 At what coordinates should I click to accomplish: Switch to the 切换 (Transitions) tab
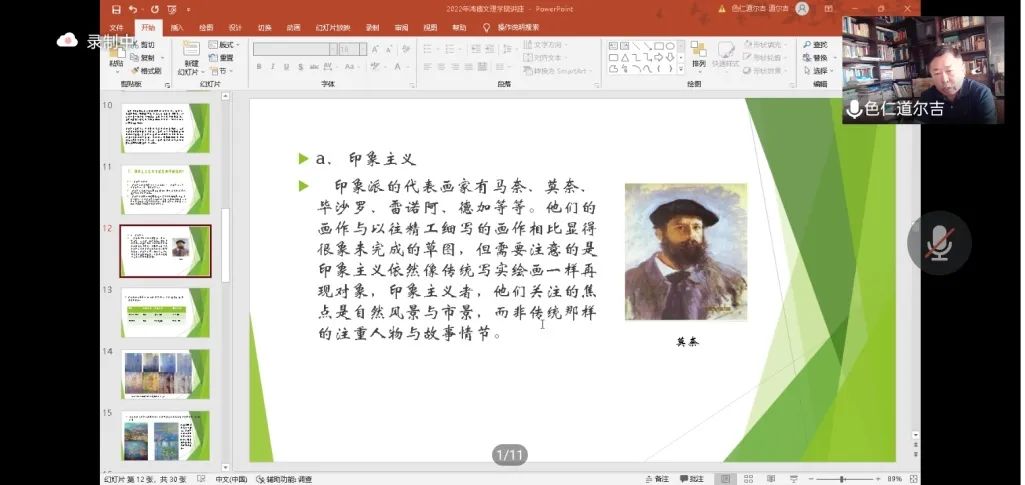[264, 27]
